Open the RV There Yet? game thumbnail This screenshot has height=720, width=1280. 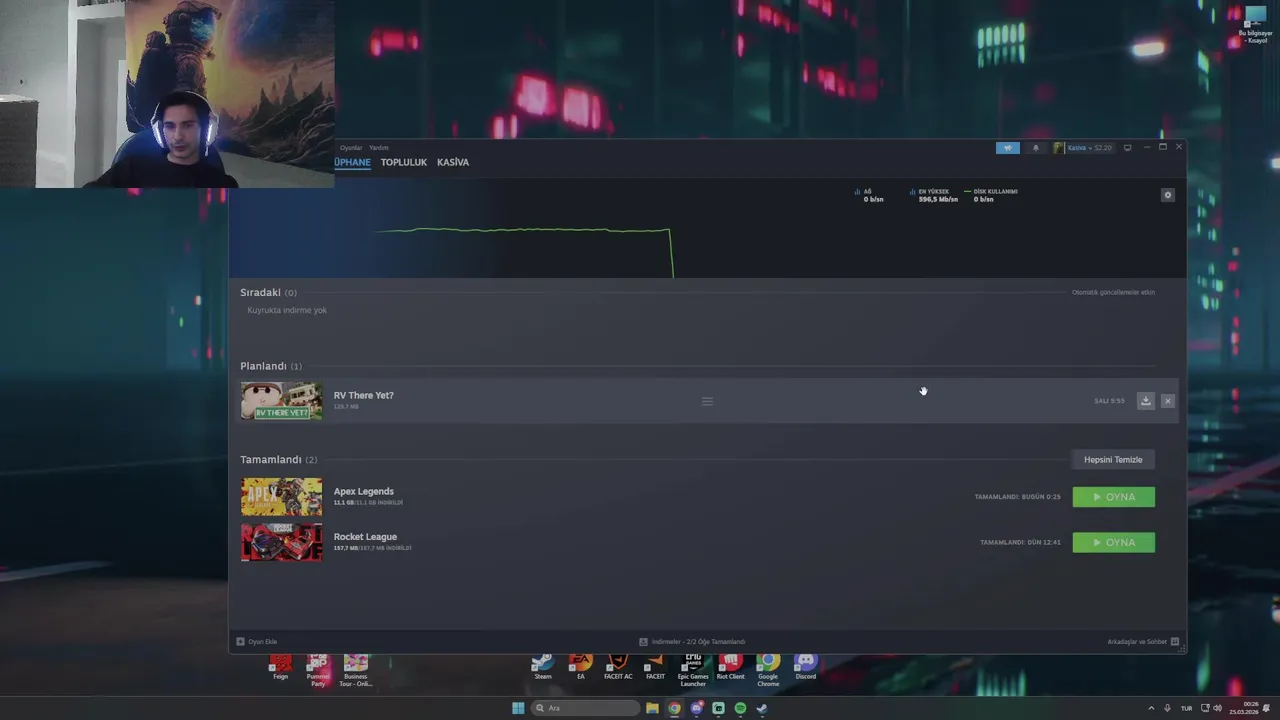pyautogui.click(x=282, y=401)
